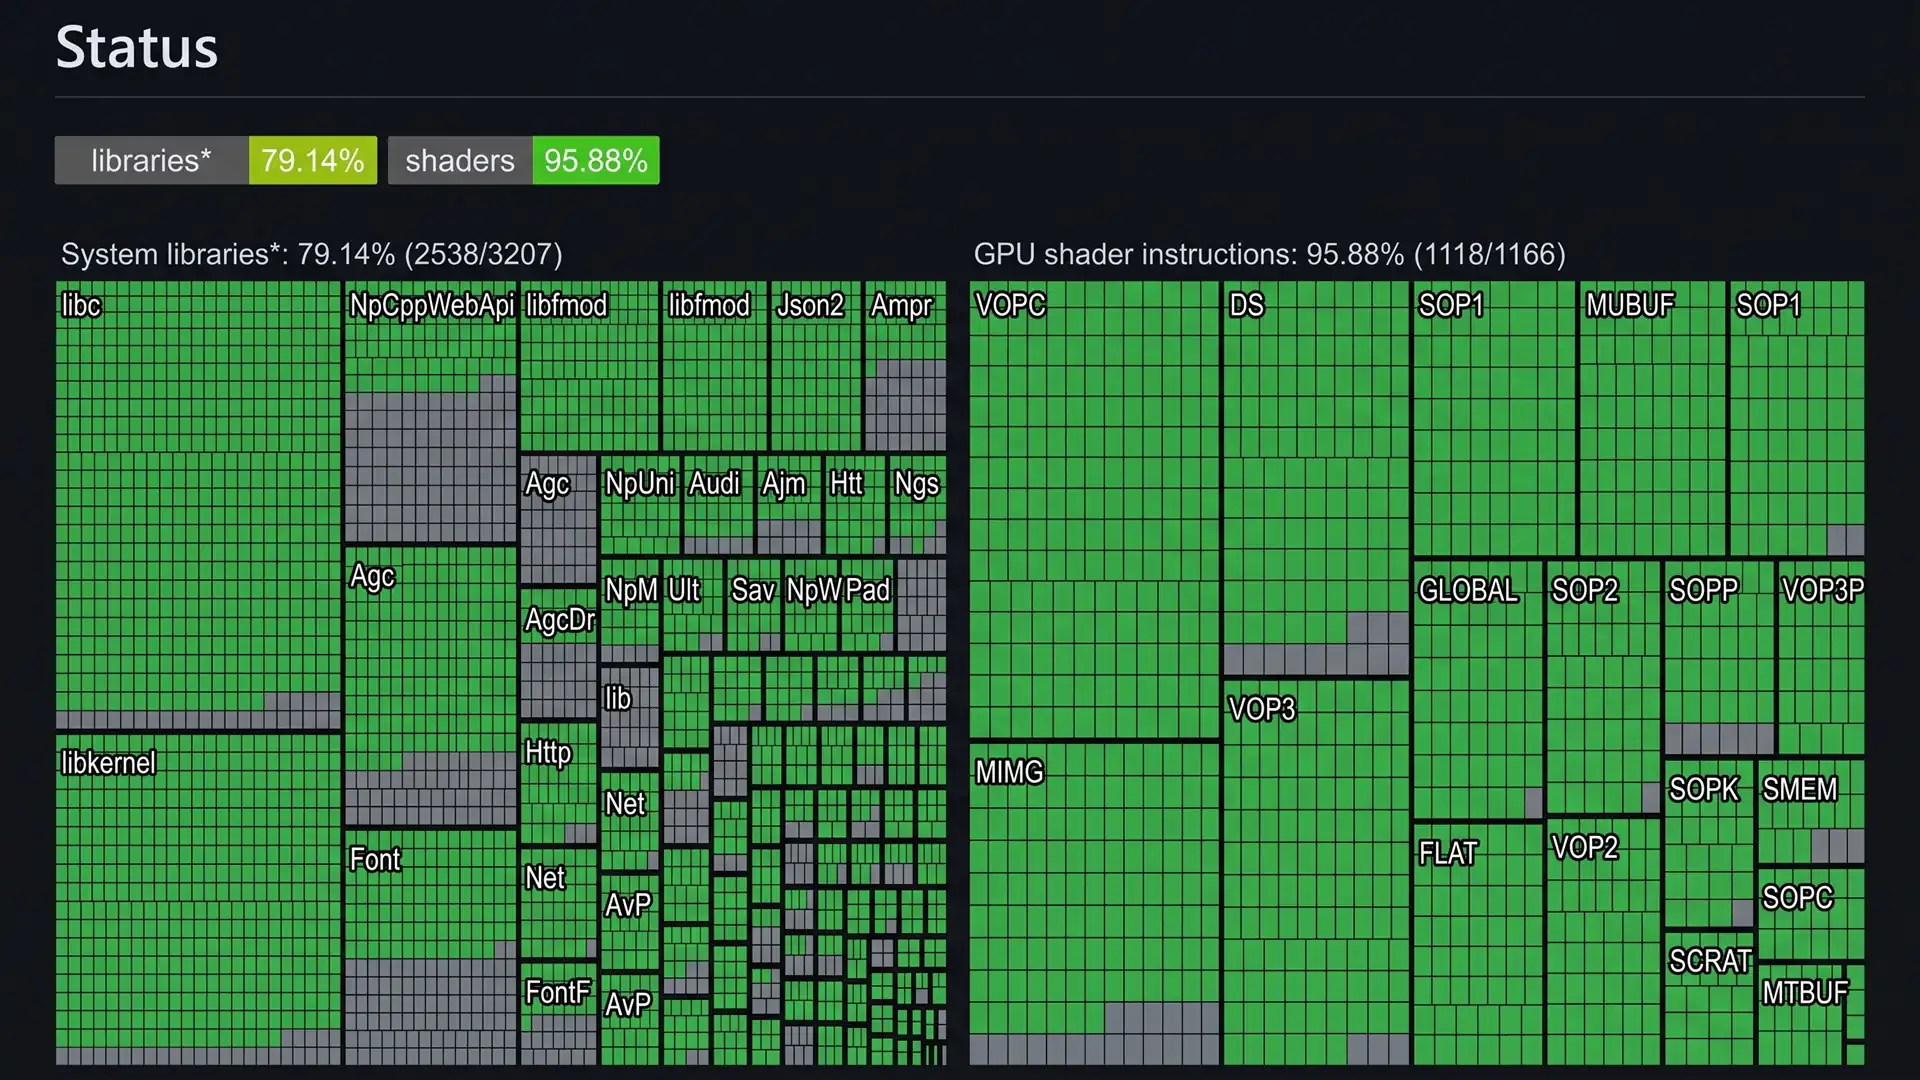Screen dimensions: 1920x1080
Task: Select the MUBUF shader block
Action: point(1653,418)
